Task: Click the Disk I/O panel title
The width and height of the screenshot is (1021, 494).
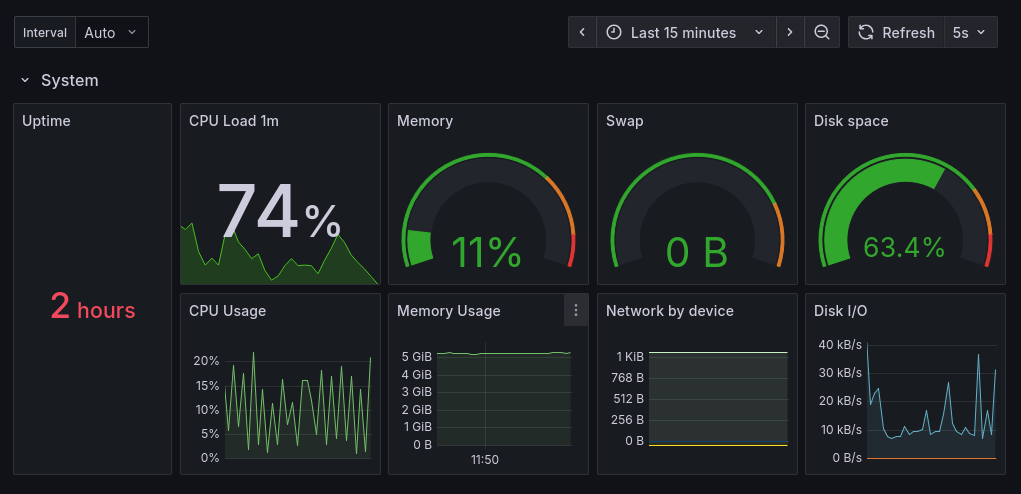Action: click(x=840, y=311)
